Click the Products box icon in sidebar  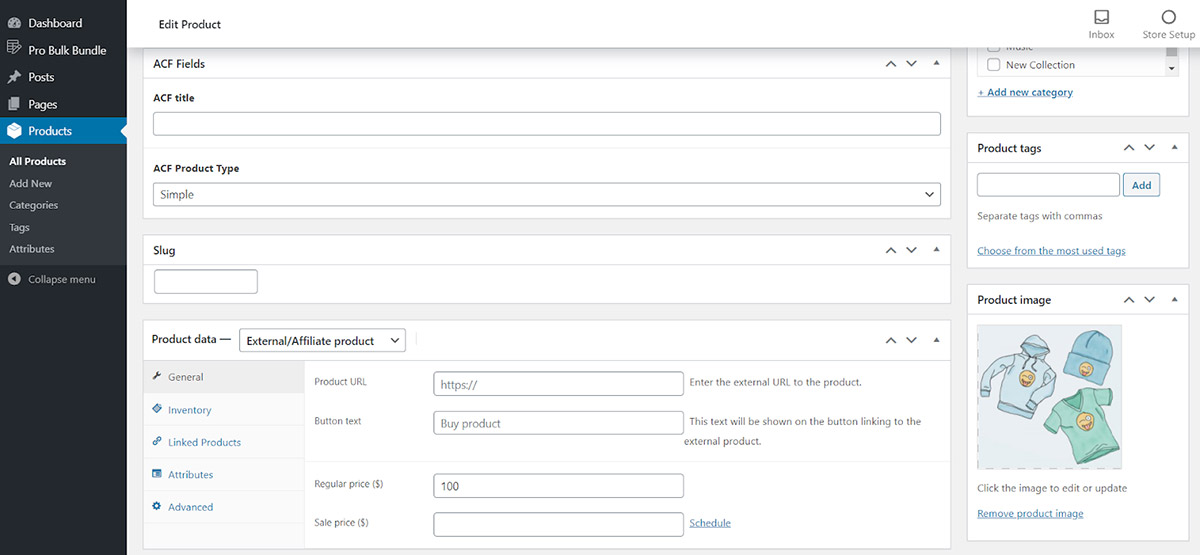[x=14, y=131]
